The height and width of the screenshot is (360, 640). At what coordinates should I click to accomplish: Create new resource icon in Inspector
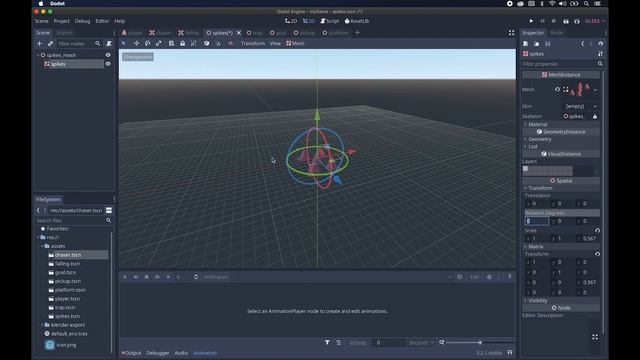(x=526, y=44)
